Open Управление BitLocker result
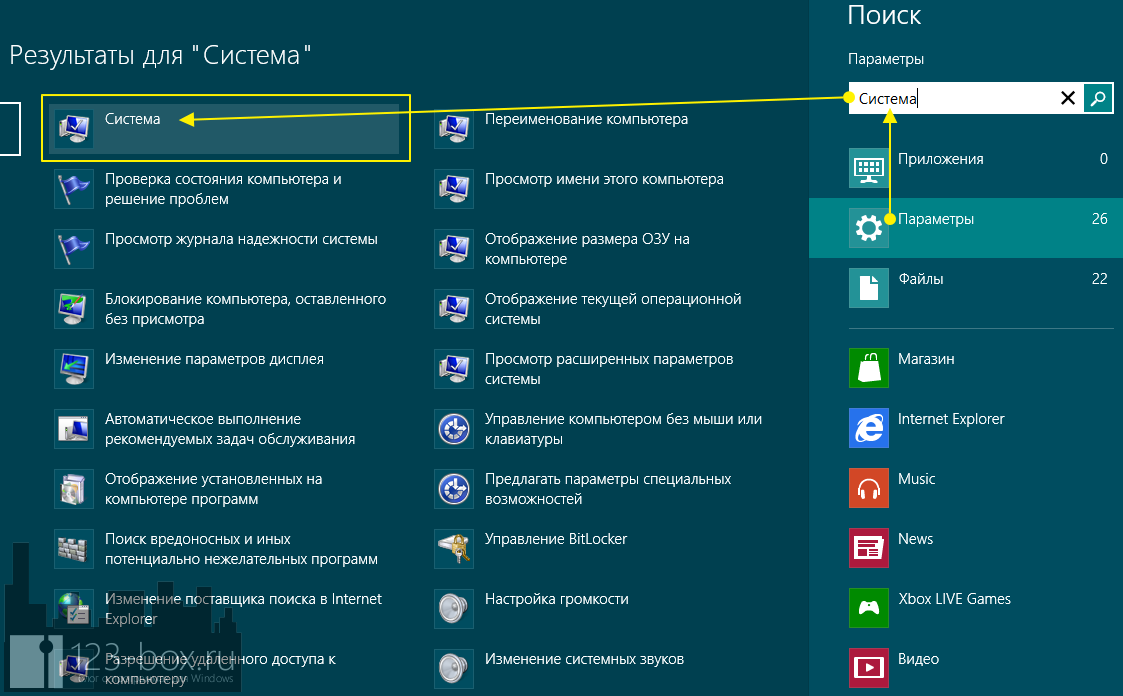Screen dimensions: 1123x696 pos(556,539)
